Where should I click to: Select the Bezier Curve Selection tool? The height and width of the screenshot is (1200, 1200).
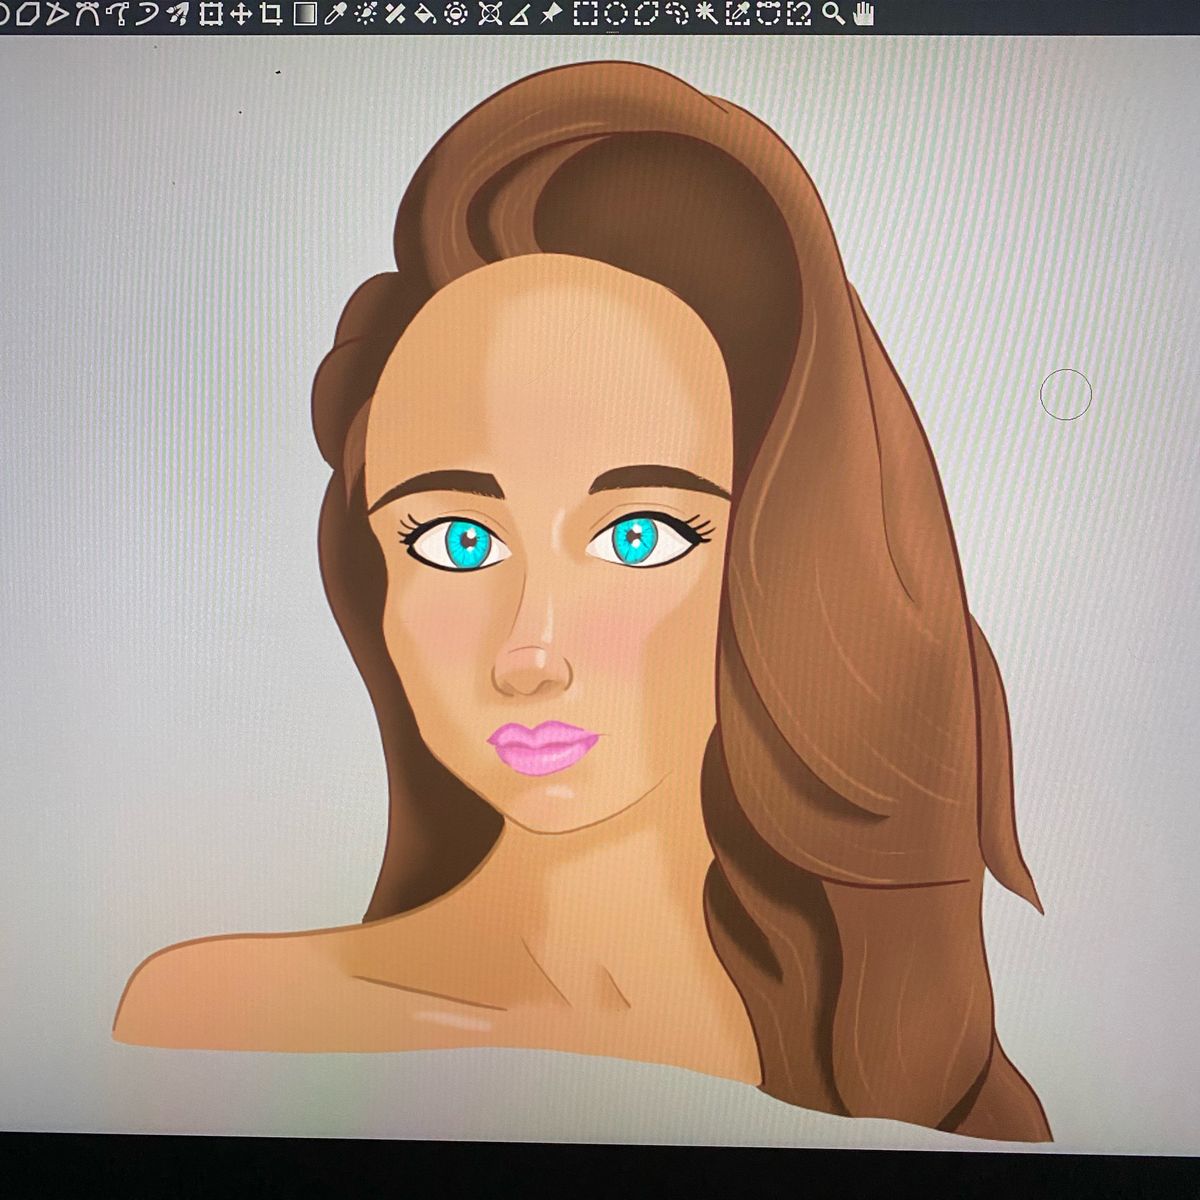(x=768, y=14)
